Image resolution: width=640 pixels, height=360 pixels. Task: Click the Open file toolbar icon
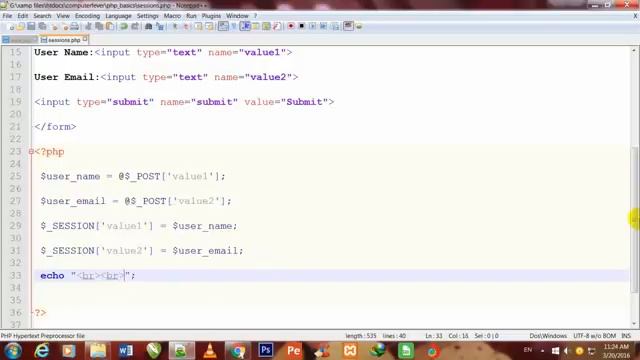click(21, 27)
